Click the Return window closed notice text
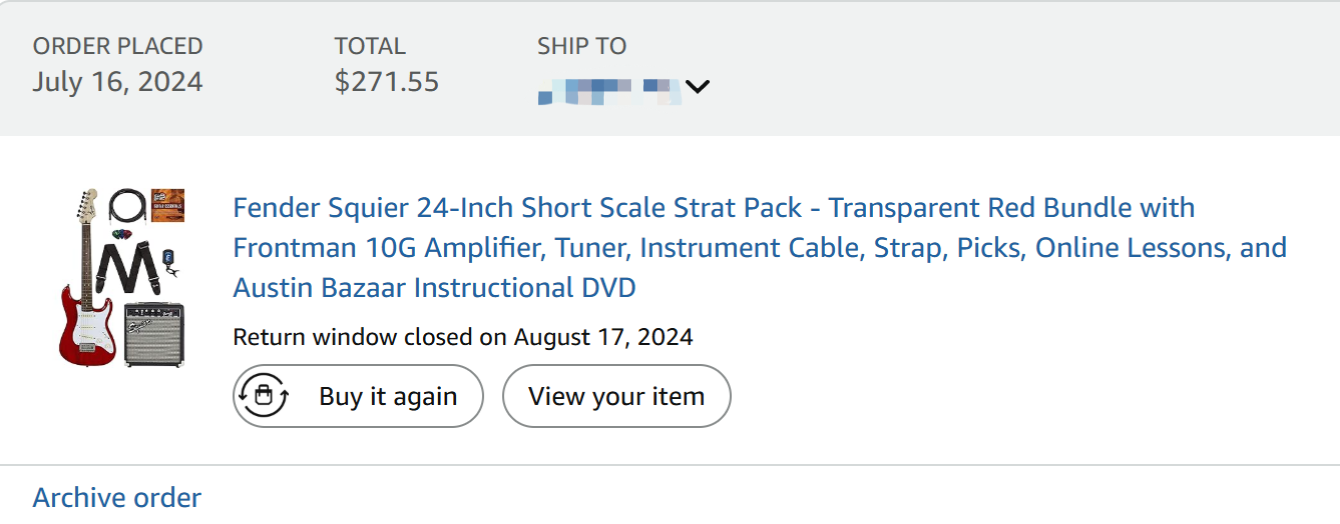Screen dimensions: 1340x524 click(462, 336)
